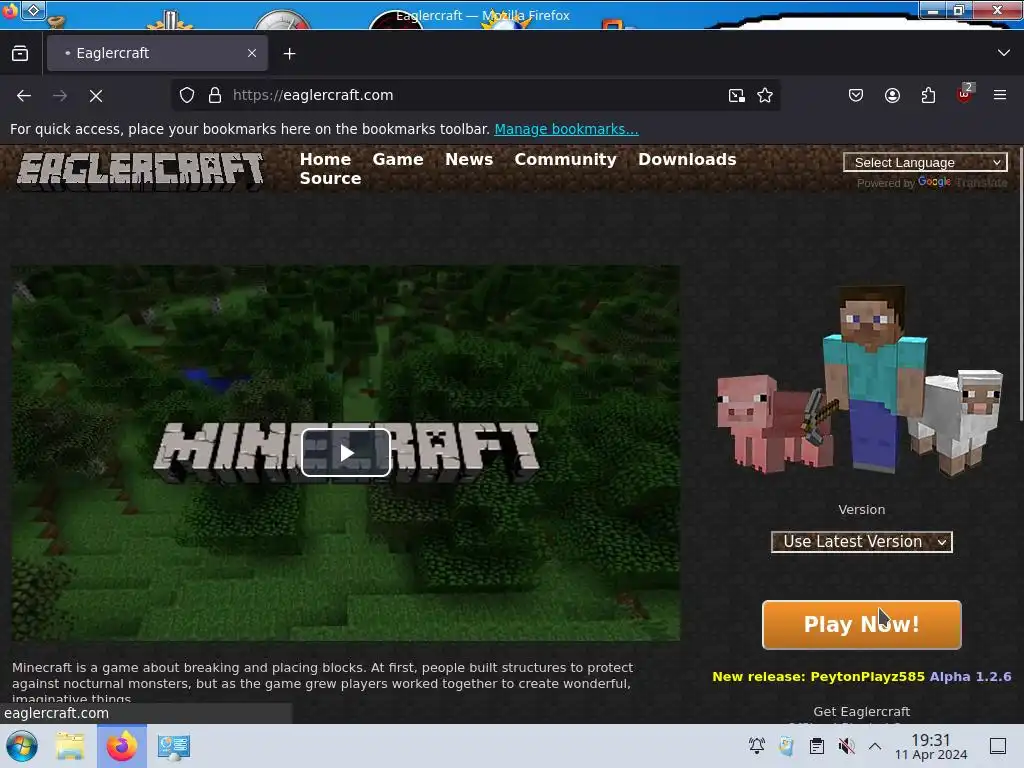Open the Community nav item
This screenshot has width=1024, height=768.
tap(566, 159)
